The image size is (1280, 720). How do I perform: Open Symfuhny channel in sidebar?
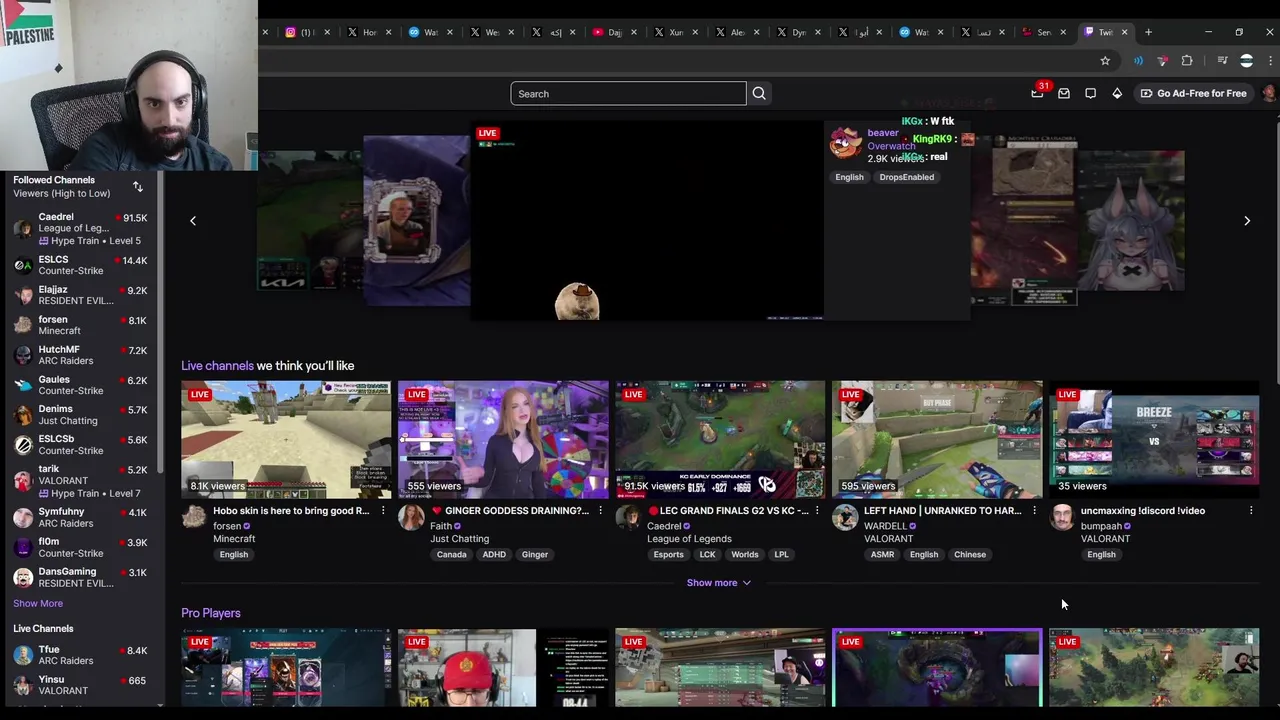(x=81, y=517)
